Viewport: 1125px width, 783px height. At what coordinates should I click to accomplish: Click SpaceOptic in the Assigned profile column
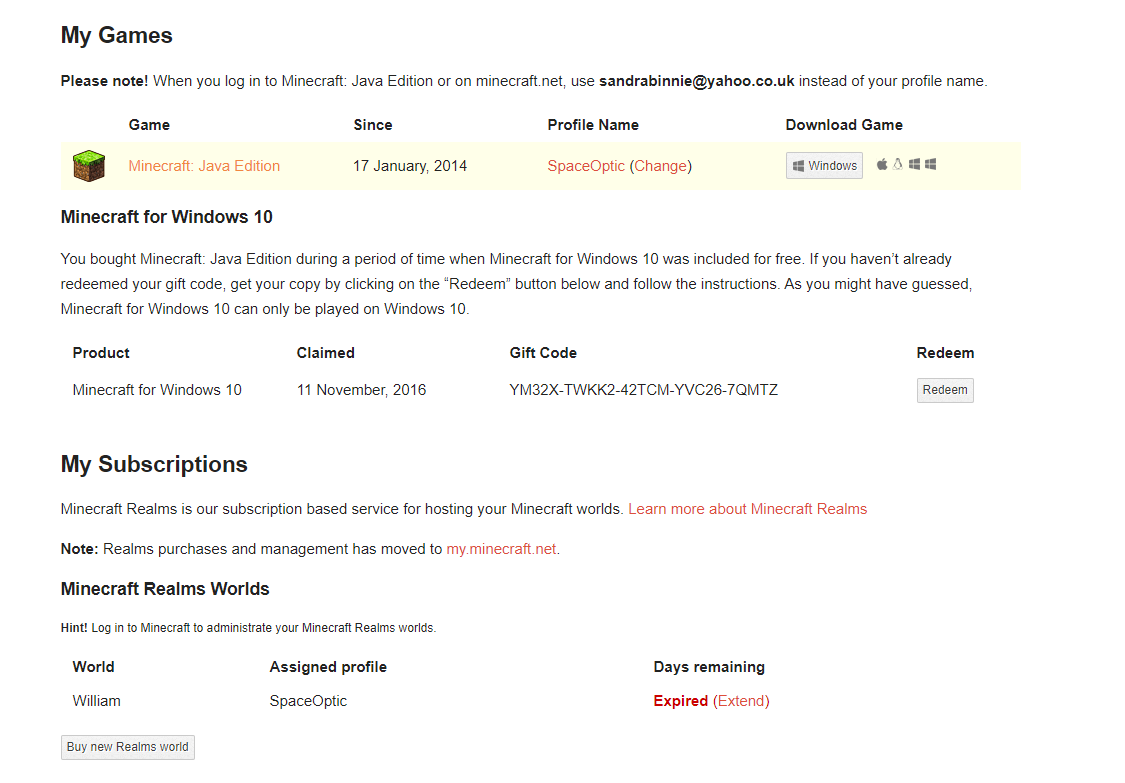308,701
